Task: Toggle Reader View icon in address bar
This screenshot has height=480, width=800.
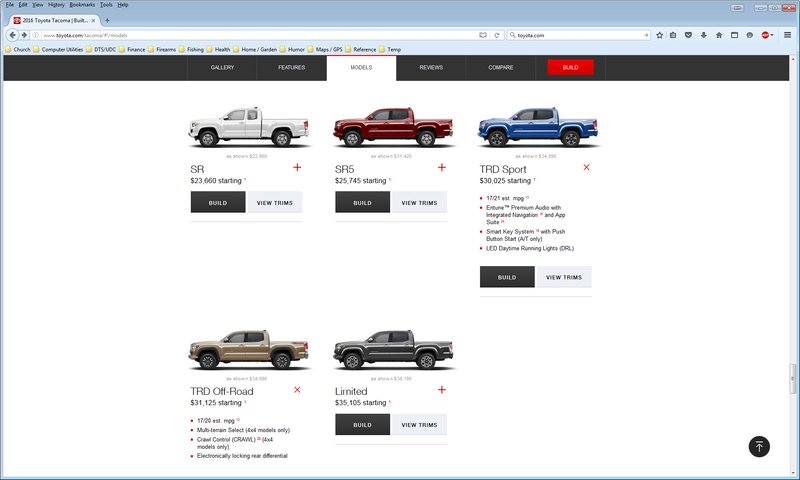Action: 483,35
